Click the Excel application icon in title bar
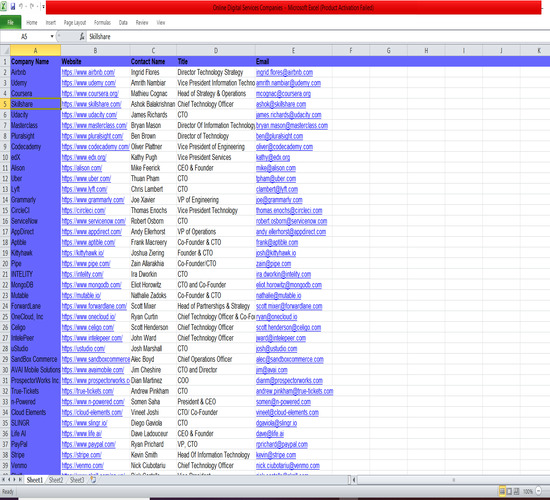This screenshot has width=550, height=500. (x=4, y=6)
